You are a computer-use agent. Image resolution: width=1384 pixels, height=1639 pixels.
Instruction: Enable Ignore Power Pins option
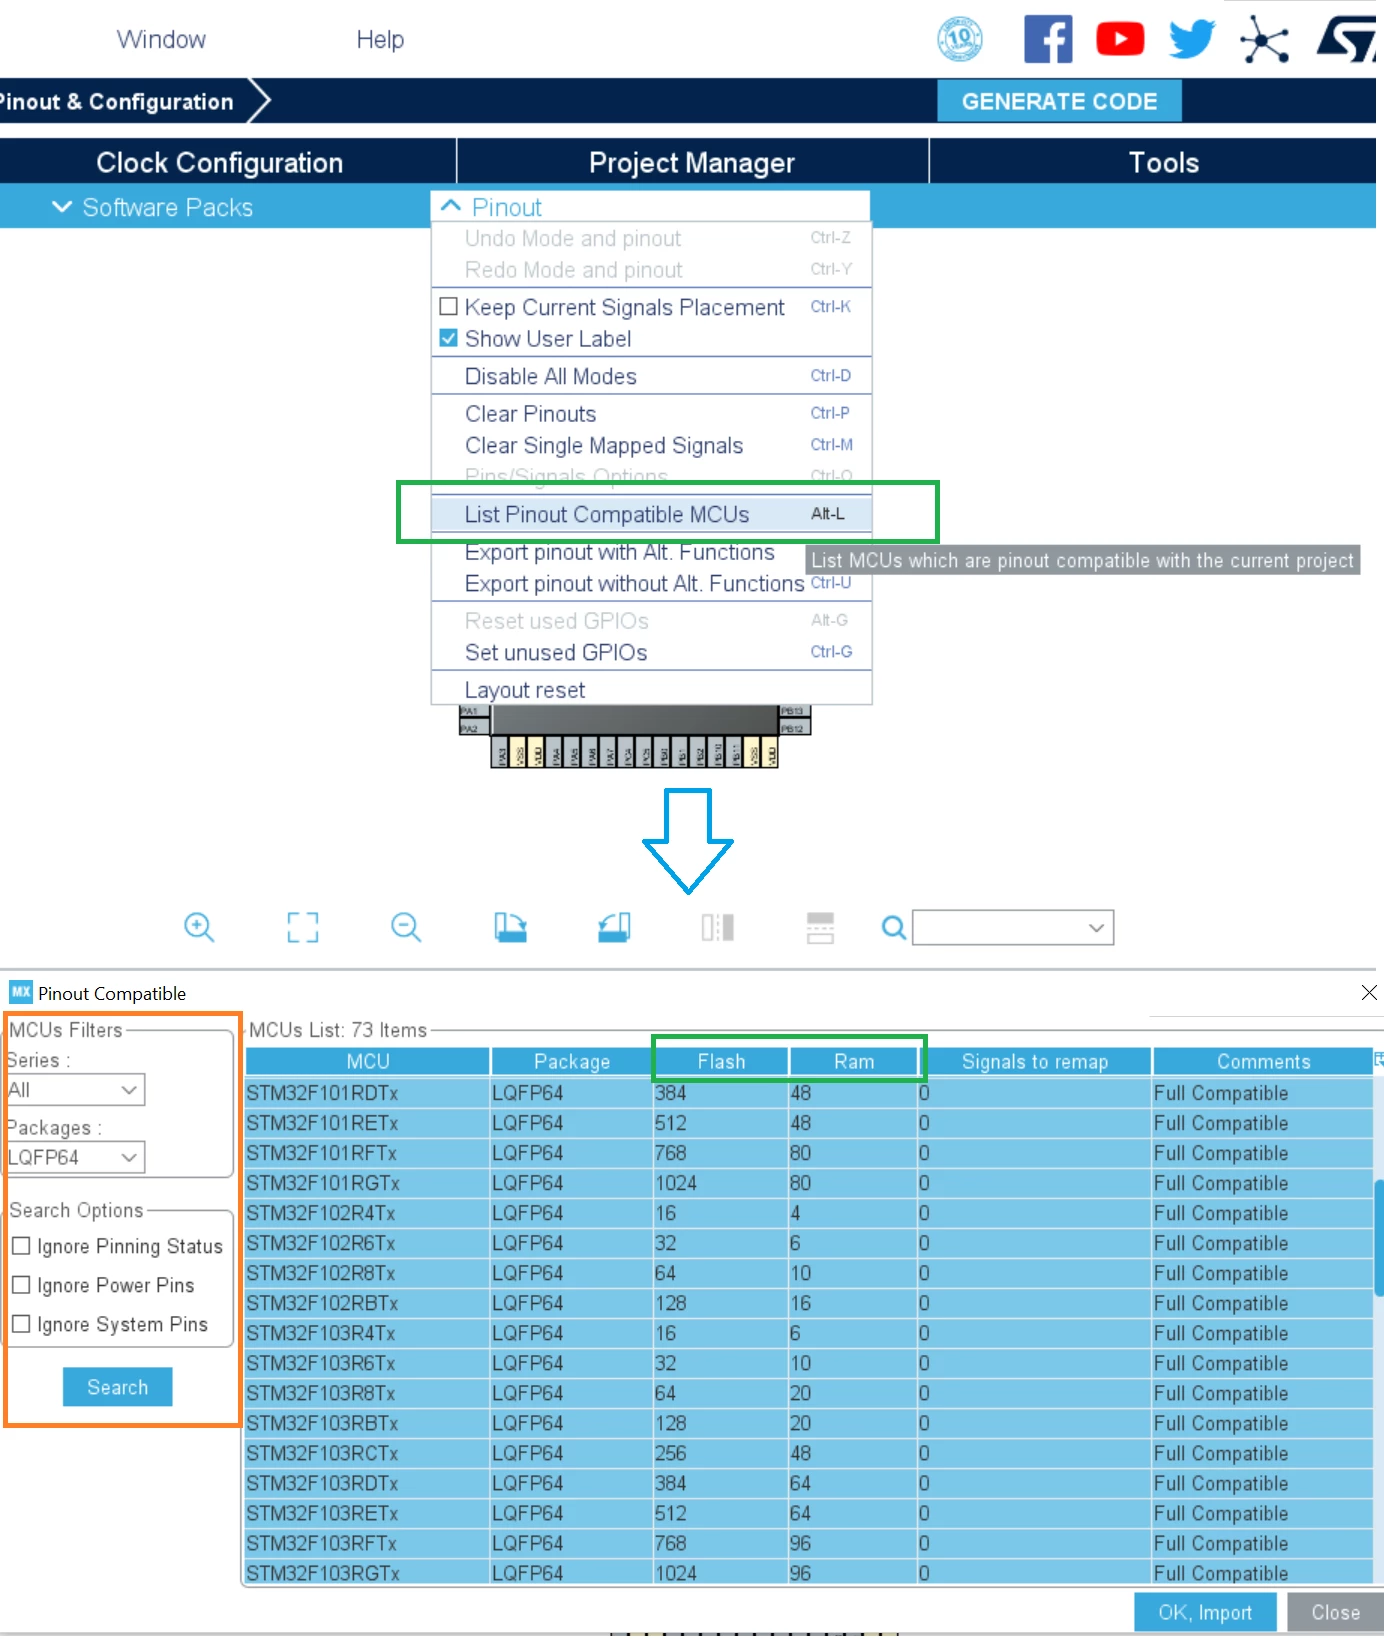21,1285
